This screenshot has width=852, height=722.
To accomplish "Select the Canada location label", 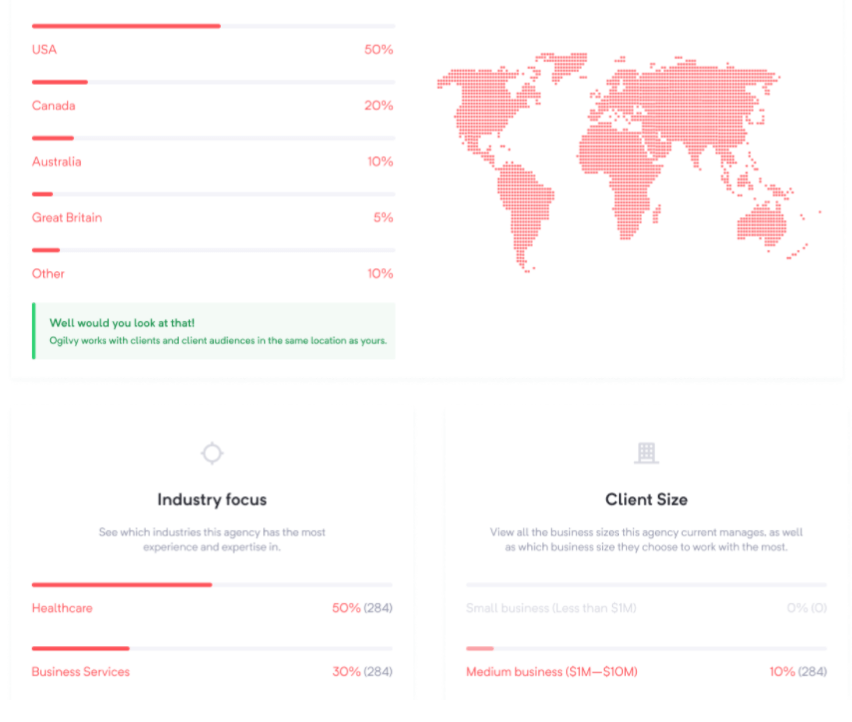I will coord(53,105).
